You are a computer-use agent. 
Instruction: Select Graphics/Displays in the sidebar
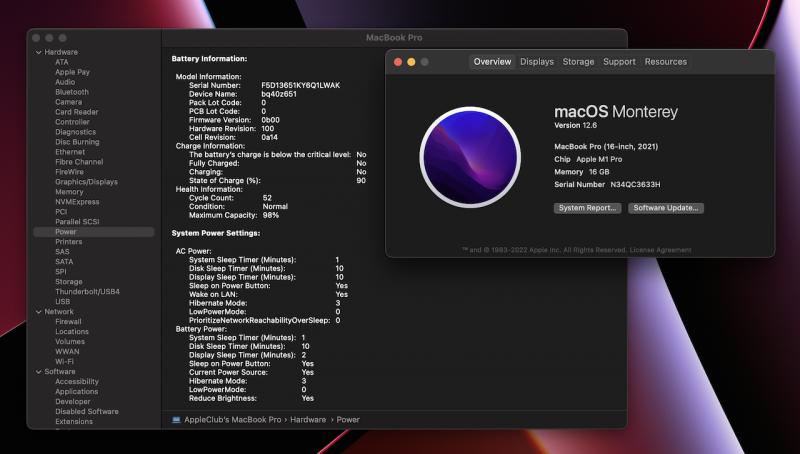tap(86, 182)
